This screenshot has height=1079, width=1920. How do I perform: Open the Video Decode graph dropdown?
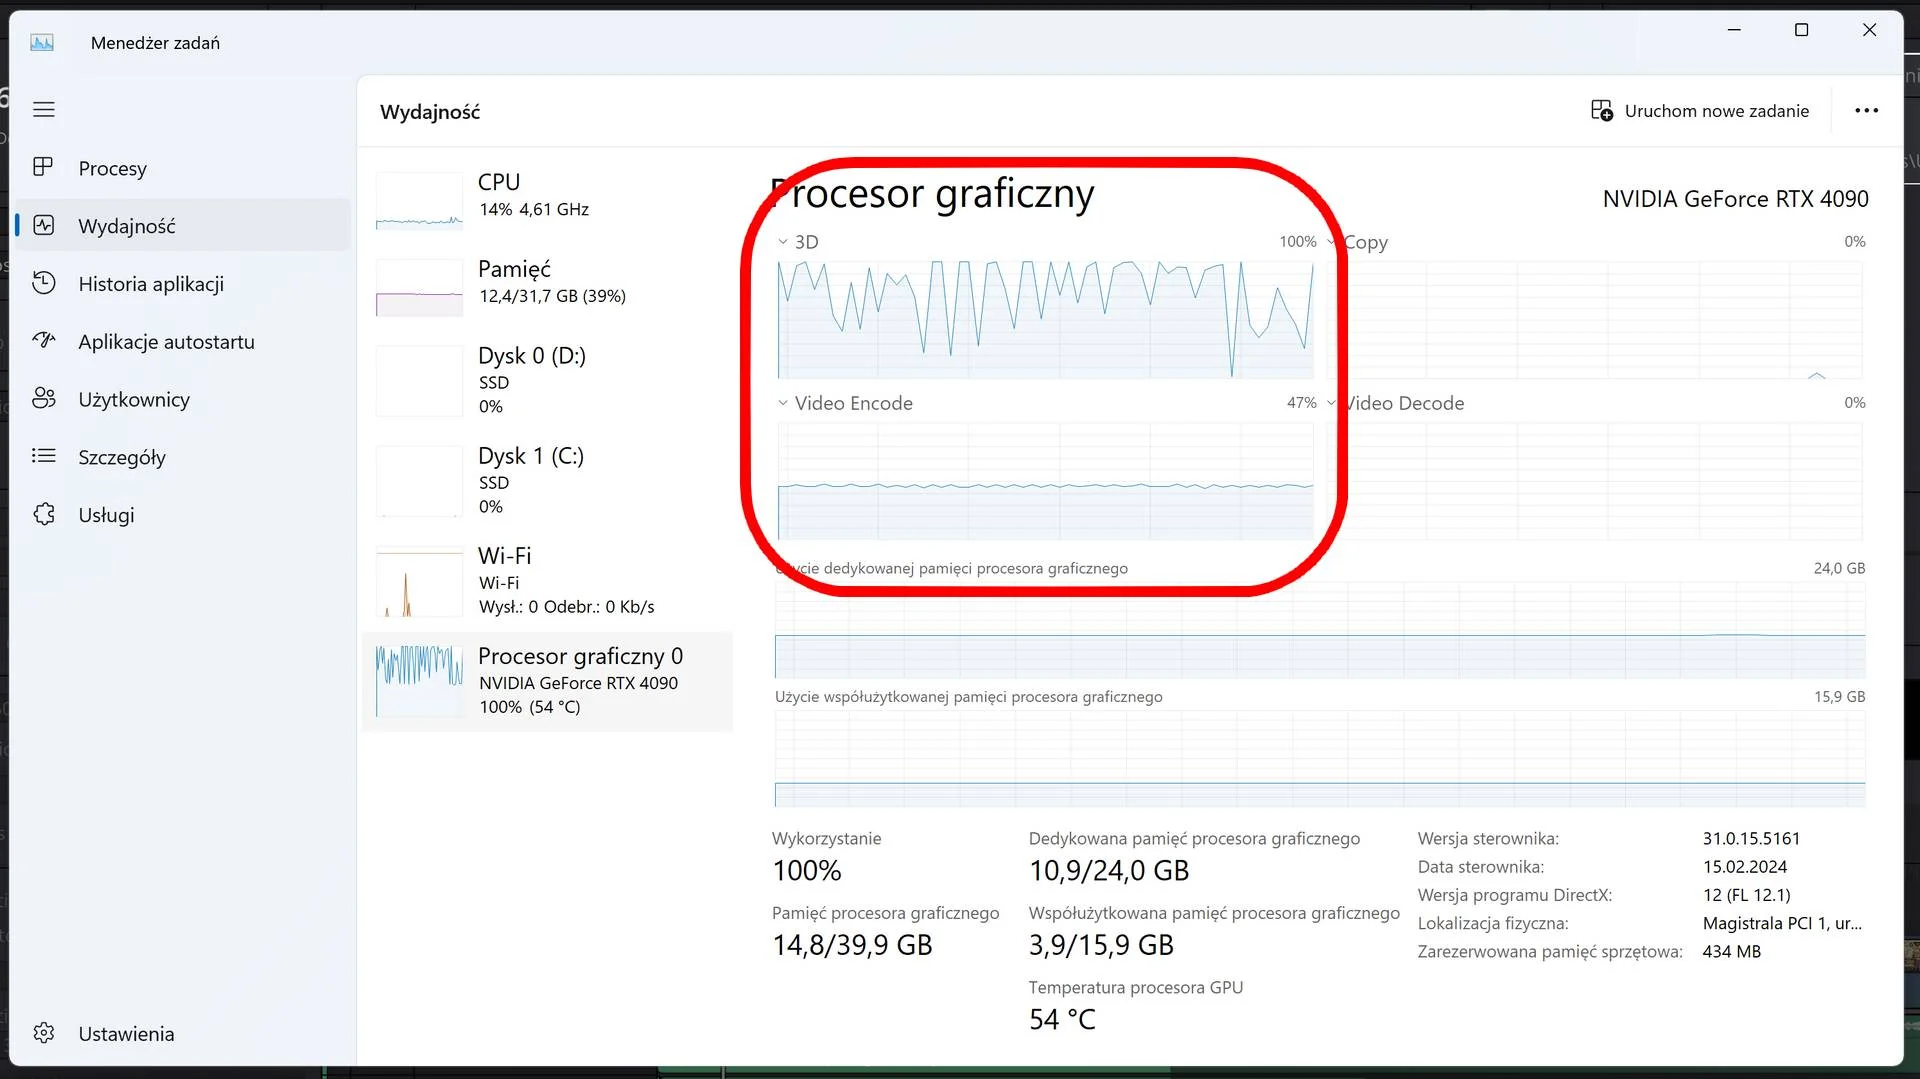pyautogui.click(x=1332, y=403)
